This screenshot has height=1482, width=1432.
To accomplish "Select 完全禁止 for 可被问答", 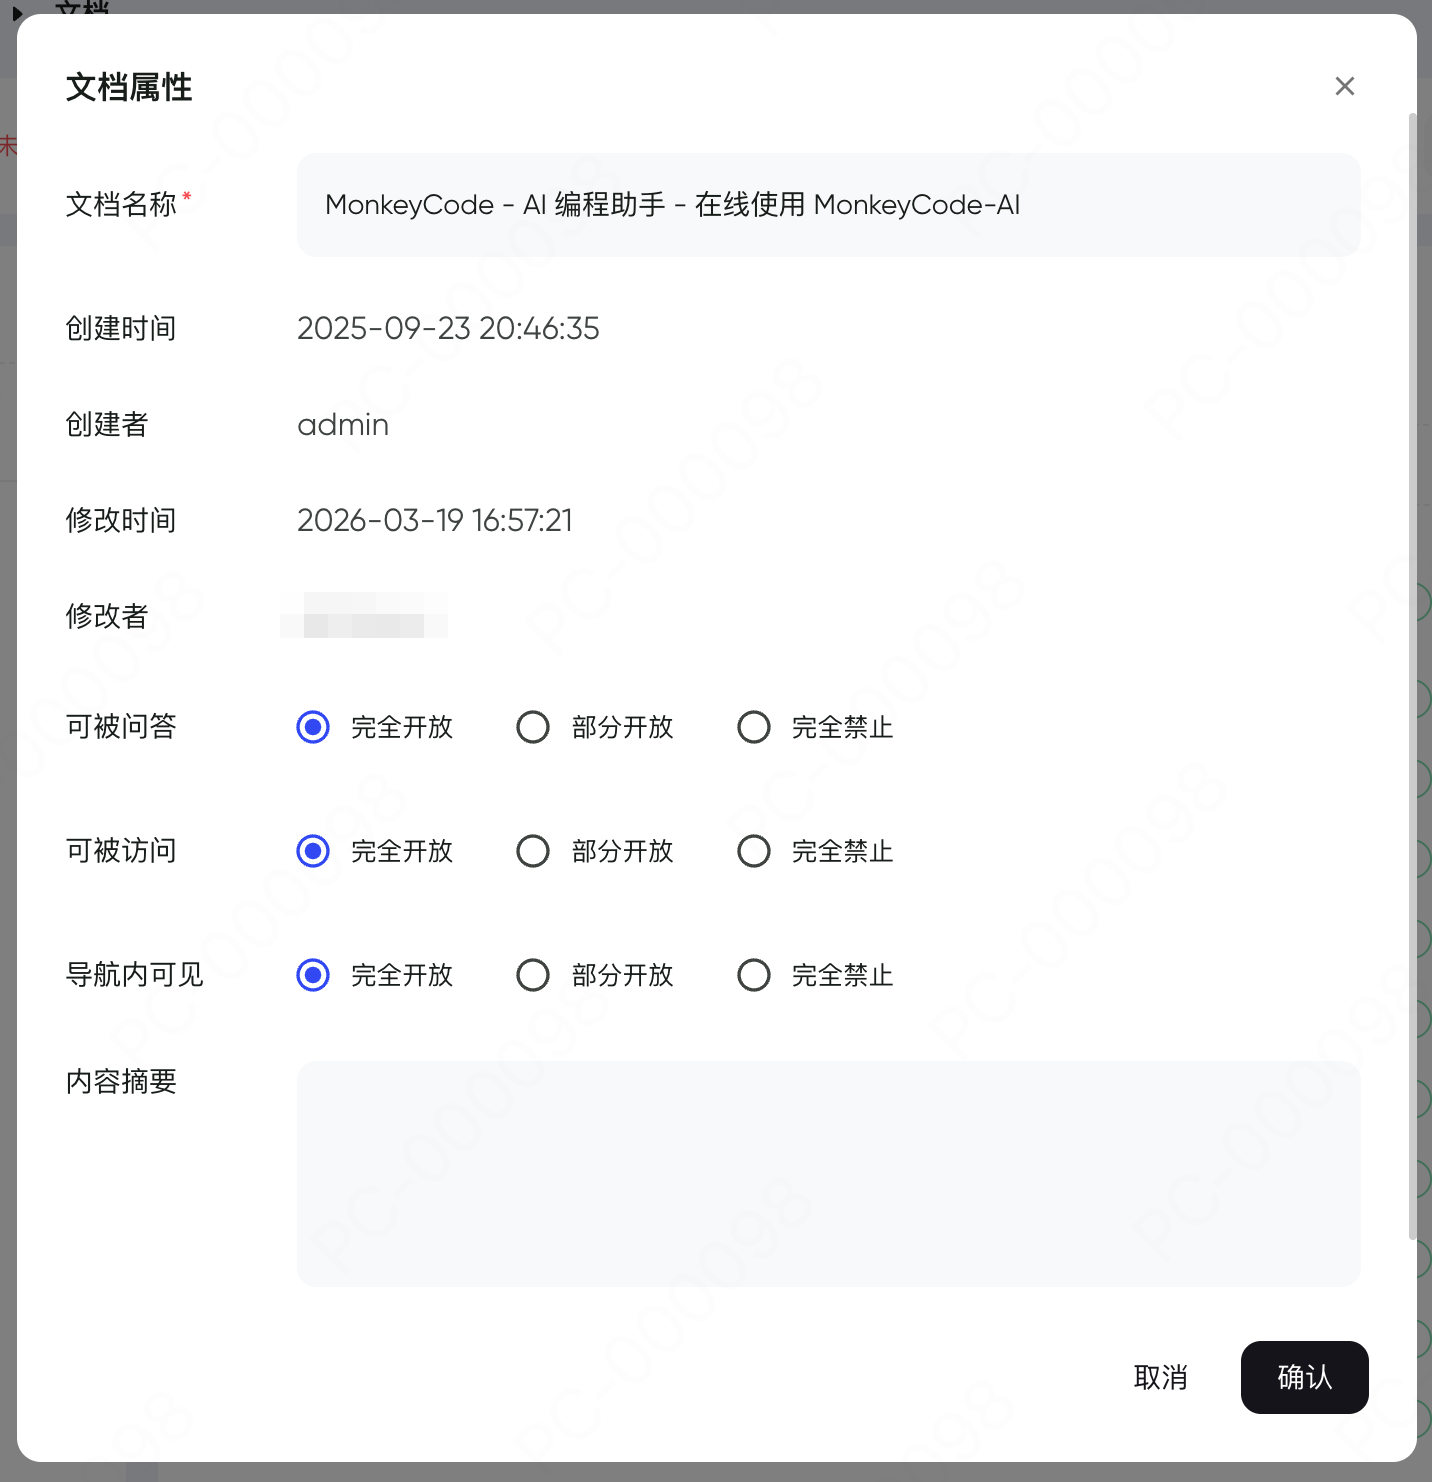I will [754, 727].
